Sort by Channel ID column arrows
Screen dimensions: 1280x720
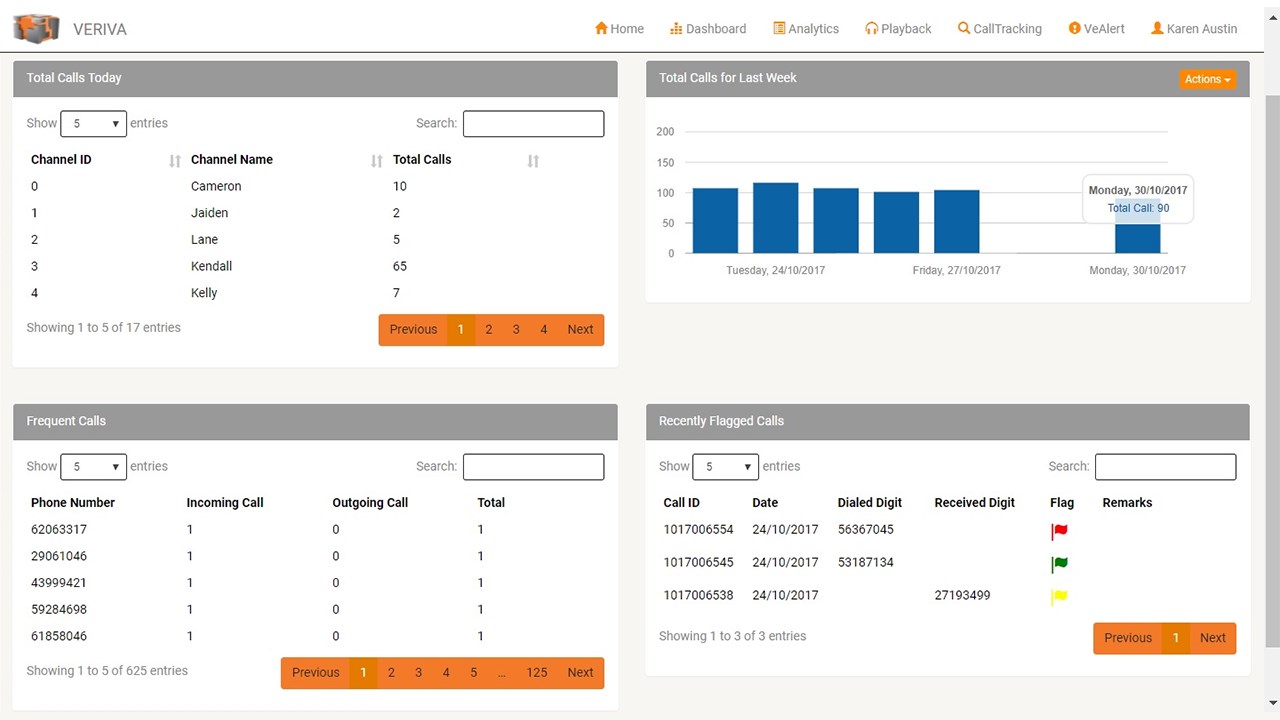(175, 161)
